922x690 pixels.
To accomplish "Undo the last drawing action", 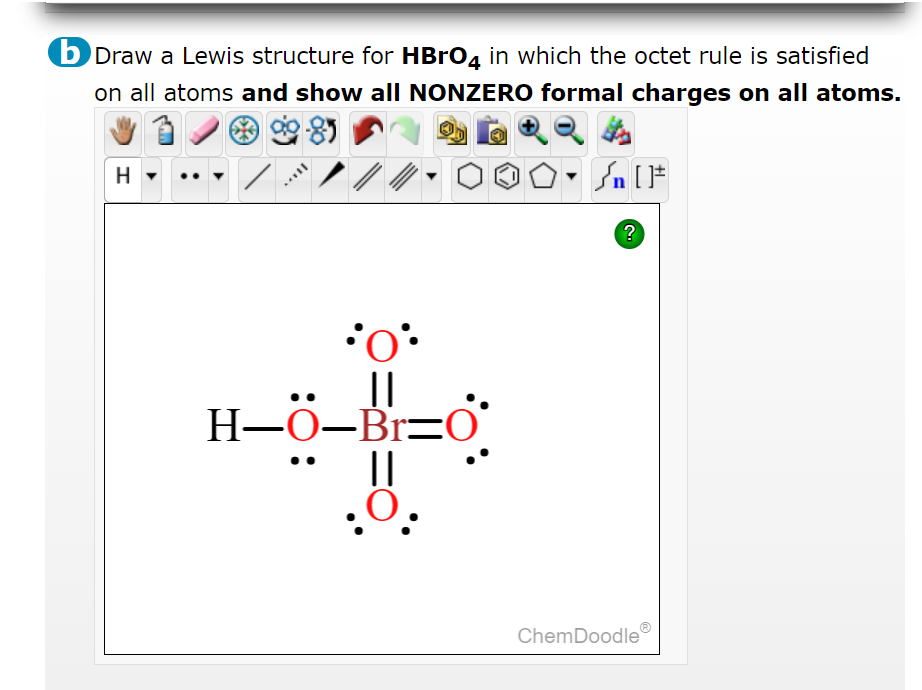I will click(366, 132).
